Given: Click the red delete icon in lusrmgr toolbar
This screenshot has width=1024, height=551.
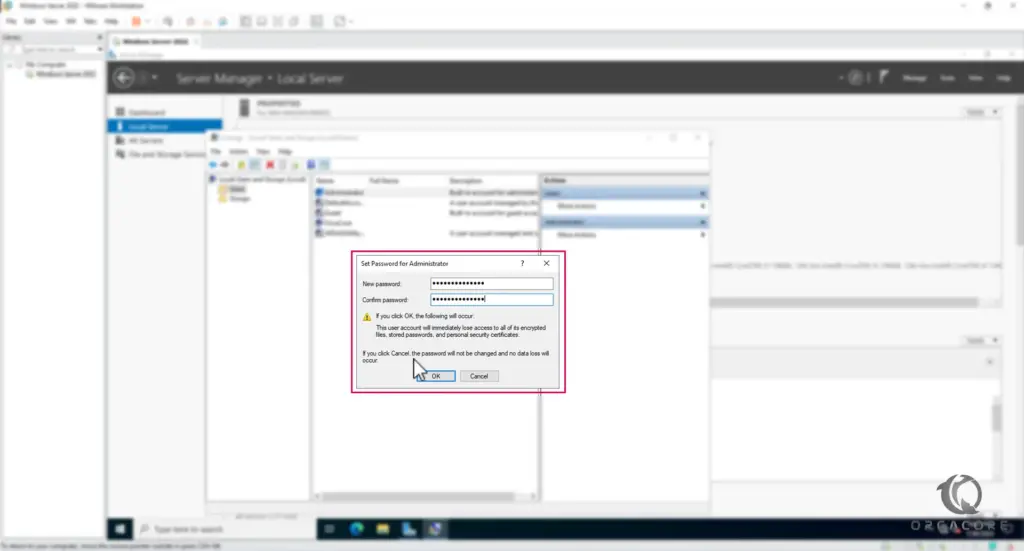Looking at the screenshot, I should coord(270,164).
